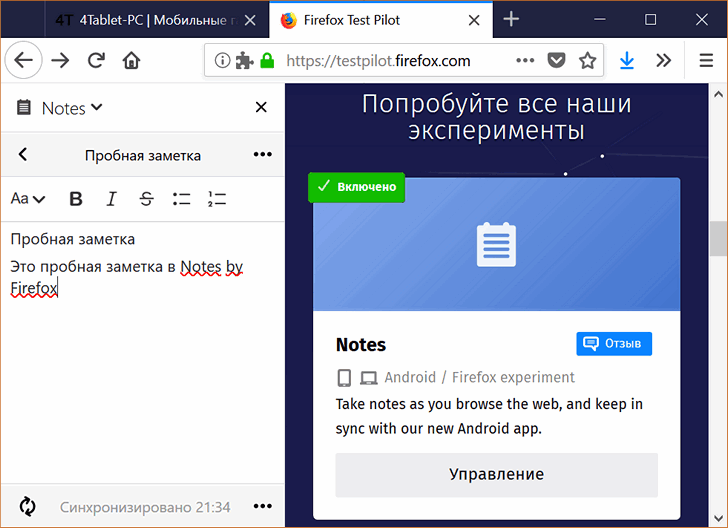Screen dimensions: 728x528
Task: Insert a numbered list
Action: pos(217,199)
